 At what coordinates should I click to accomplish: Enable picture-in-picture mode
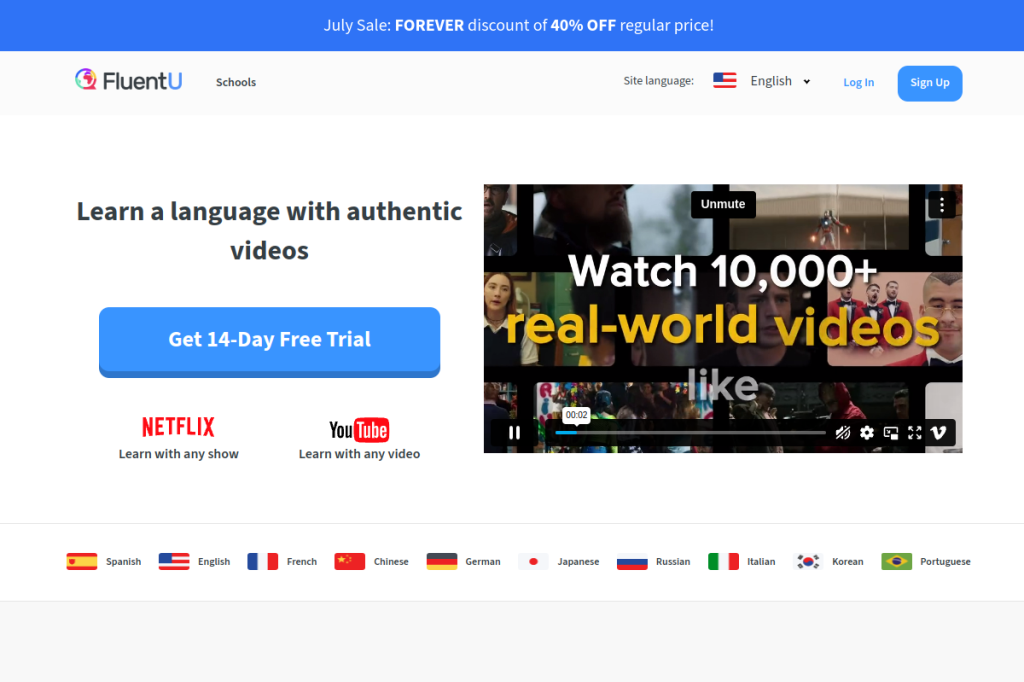(x=891, y=432)
